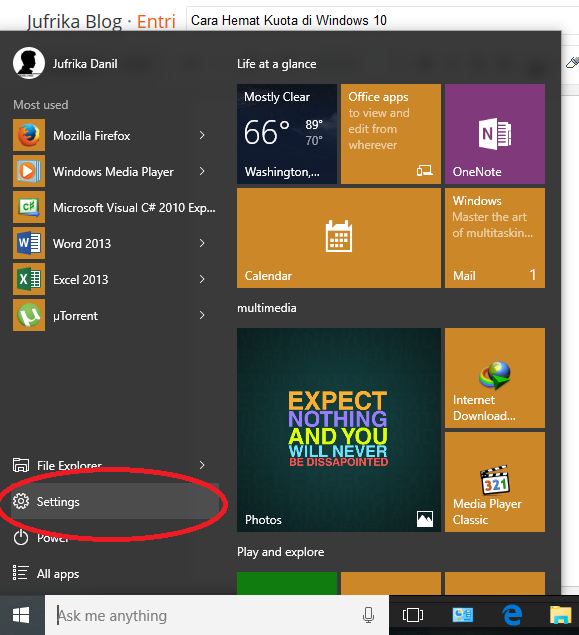
Task: Launch Windows Media Player icon
Action: (29, 171)
